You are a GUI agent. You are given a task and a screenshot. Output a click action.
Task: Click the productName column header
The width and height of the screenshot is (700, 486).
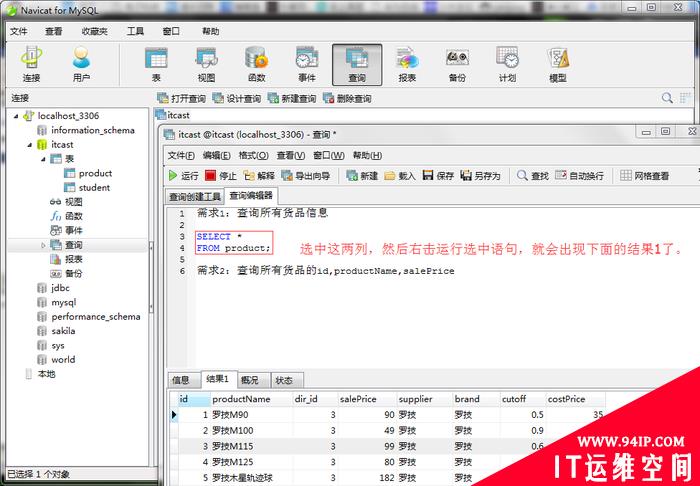(x=251, y=399)
